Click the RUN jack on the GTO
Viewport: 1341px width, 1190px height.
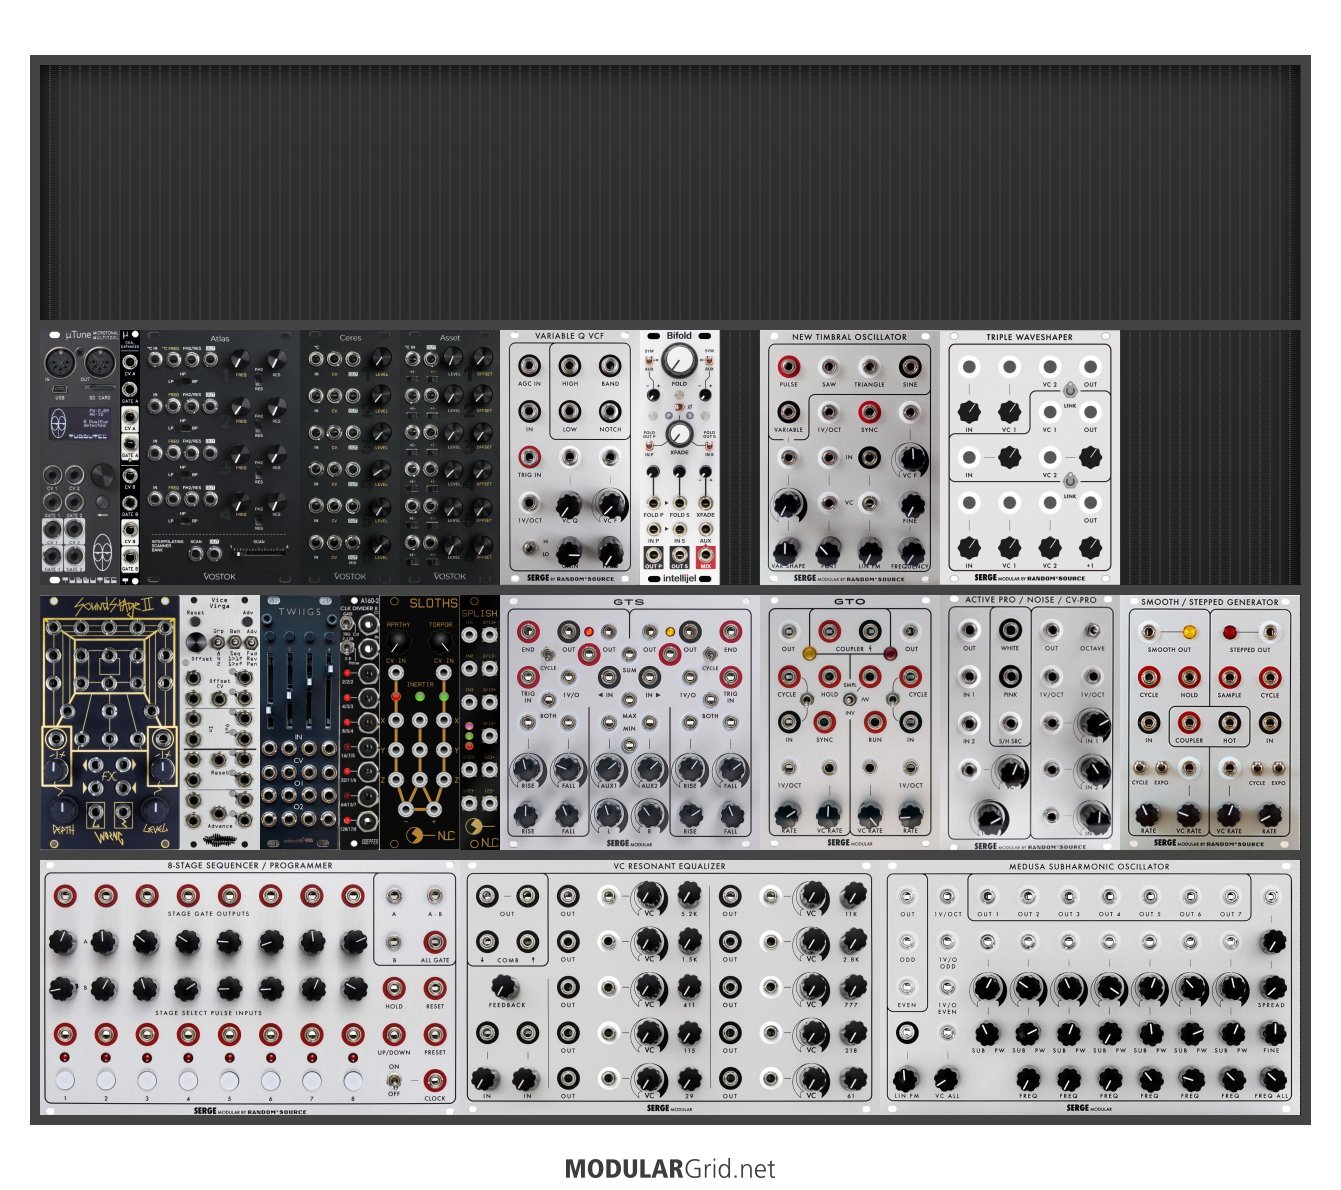(x=875, y=722)
